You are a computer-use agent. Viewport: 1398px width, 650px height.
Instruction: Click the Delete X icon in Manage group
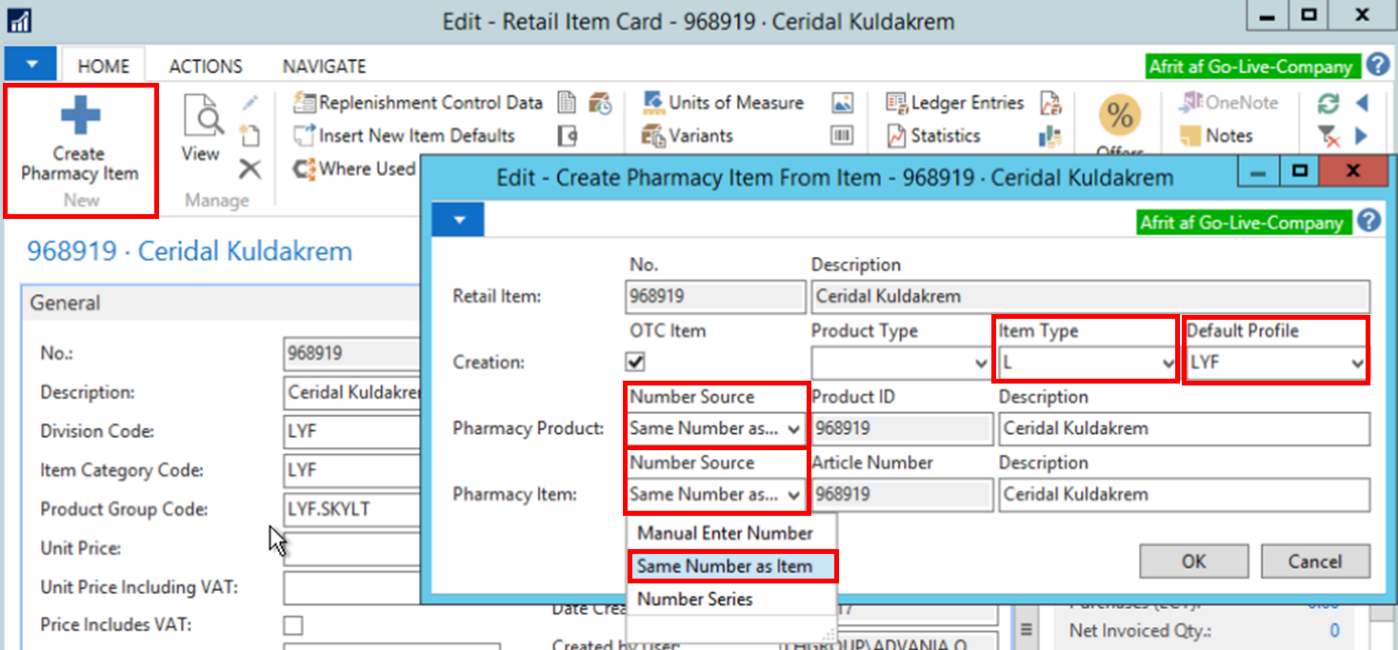tap(249, 169)
